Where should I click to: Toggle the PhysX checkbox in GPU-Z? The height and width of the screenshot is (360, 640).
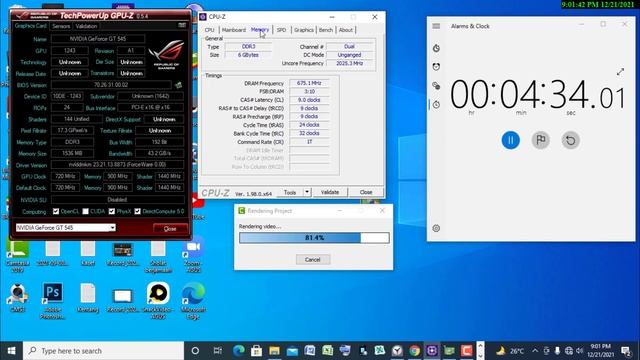coord(112,211)
